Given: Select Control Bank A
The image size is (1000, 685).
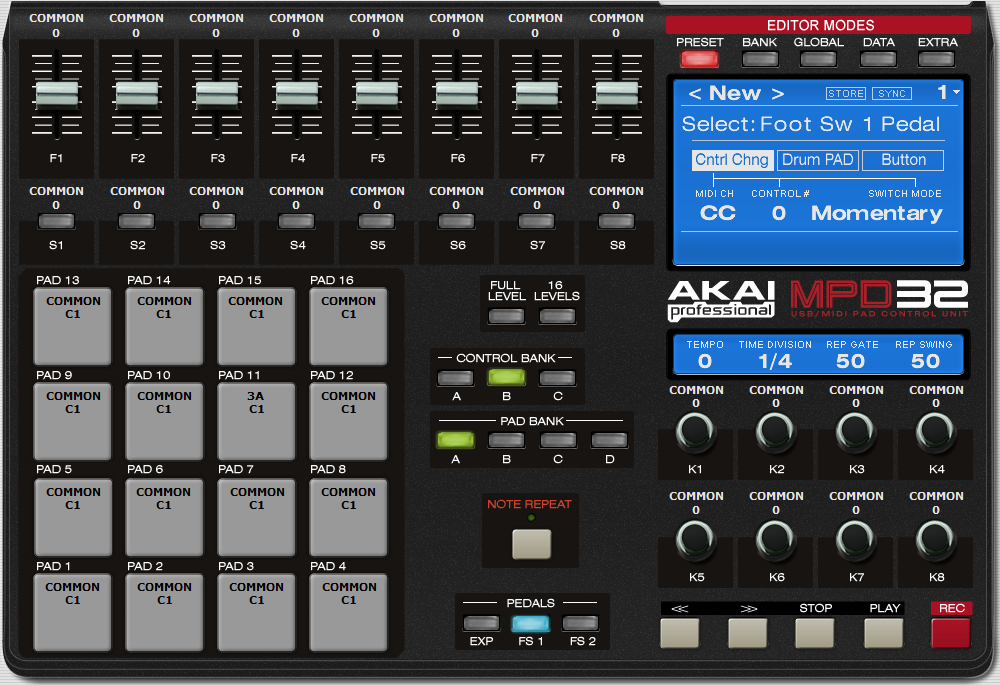Looking at the screenshot, I should 455,378.
